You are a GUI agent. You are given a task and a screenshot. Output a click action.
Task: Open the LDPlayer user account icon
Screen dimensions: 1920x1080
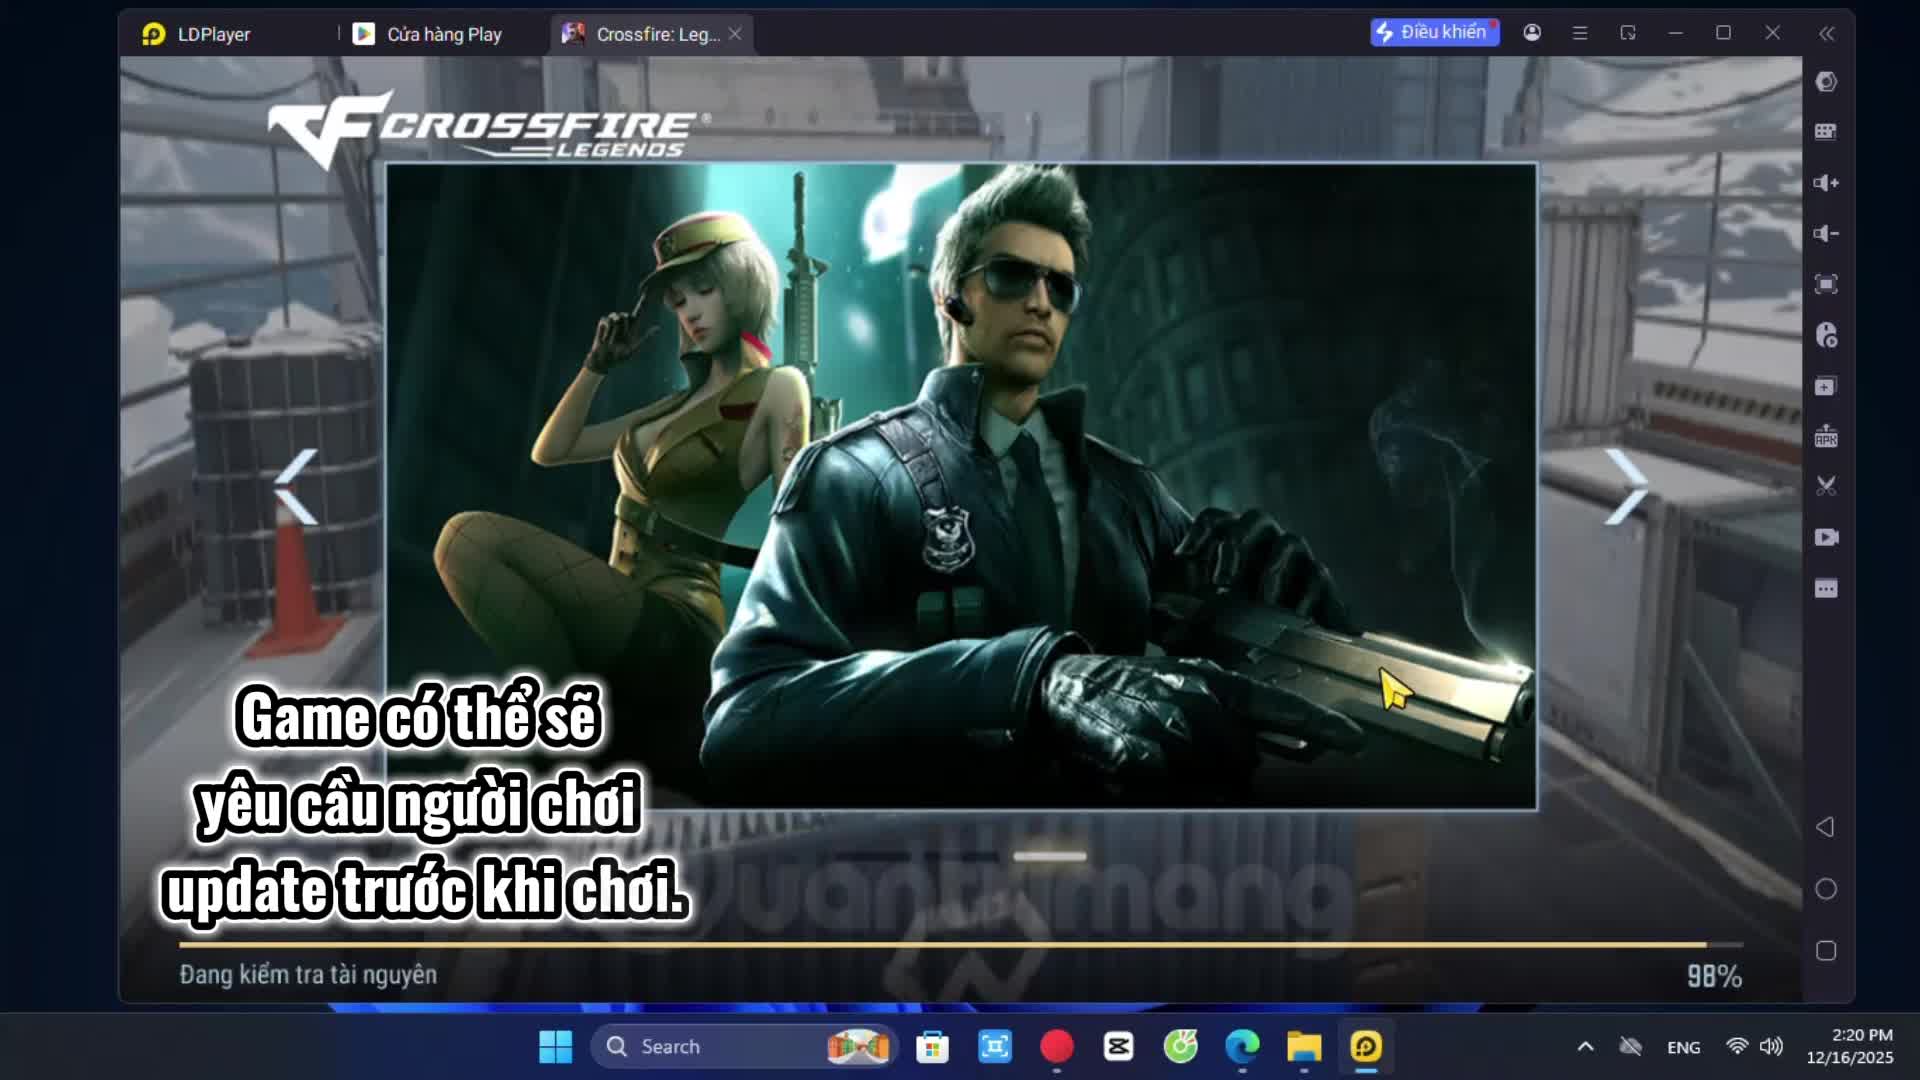1532,33
